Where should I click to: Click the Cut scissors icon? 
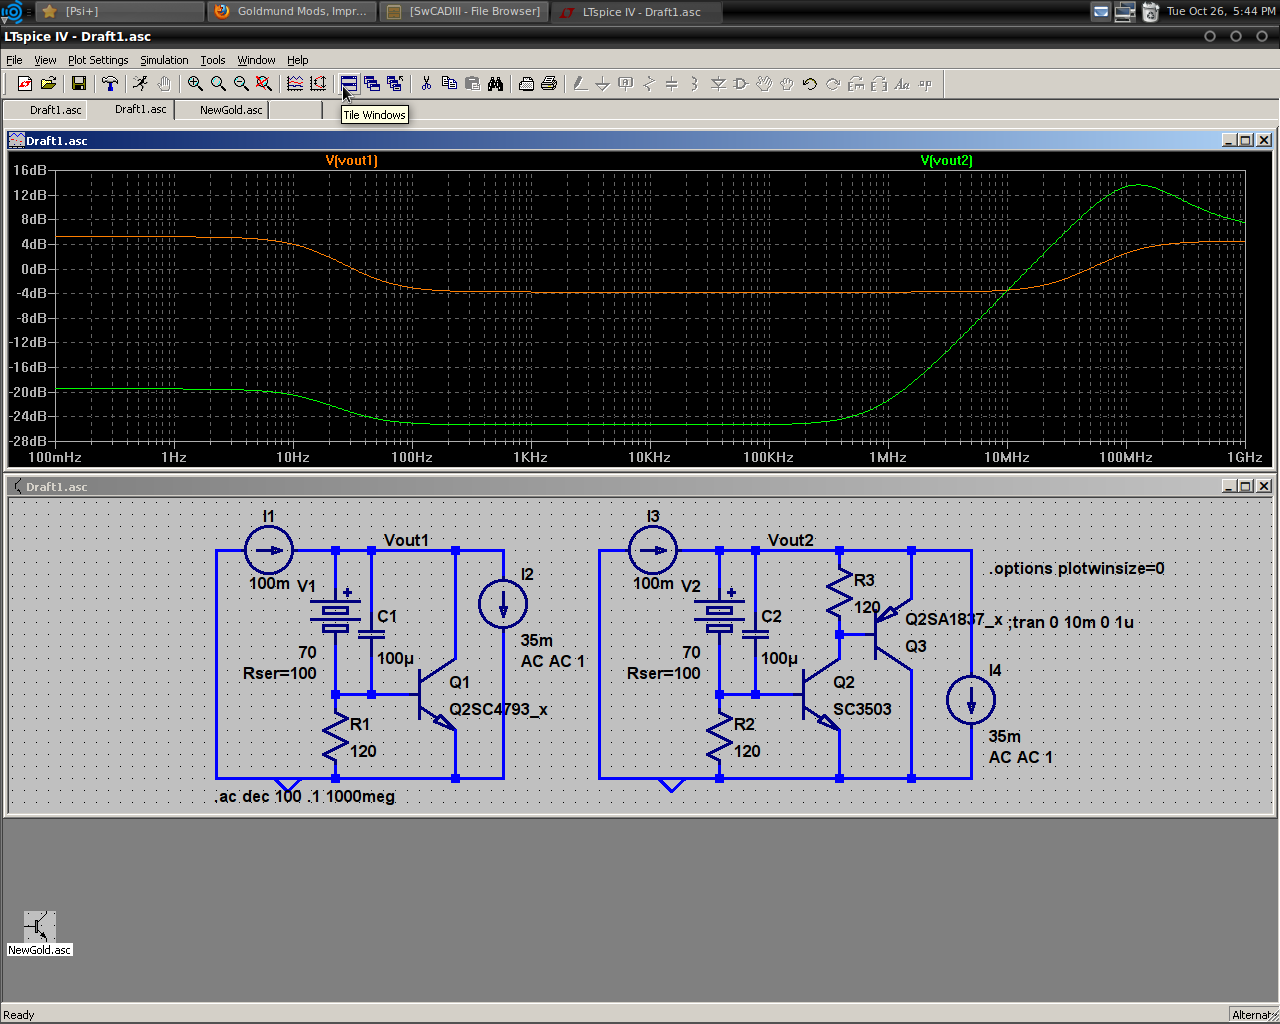[x=426, y=84]
